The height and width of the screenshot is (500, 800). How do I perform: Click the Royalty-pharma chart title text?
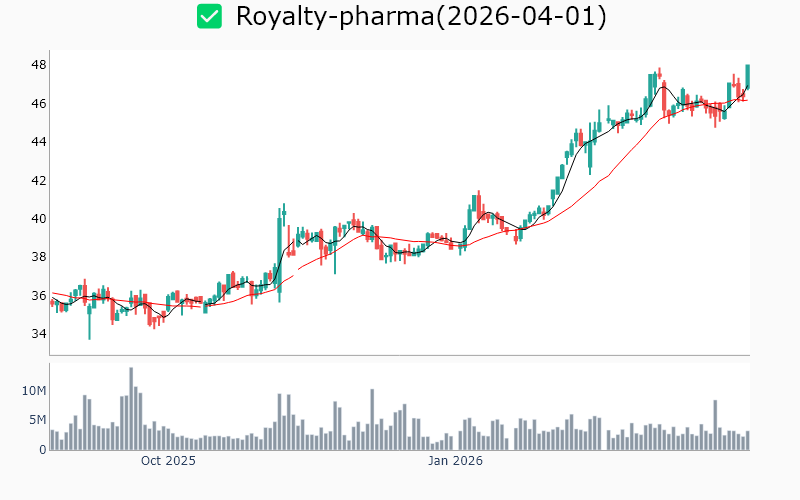tap(420, 16)
